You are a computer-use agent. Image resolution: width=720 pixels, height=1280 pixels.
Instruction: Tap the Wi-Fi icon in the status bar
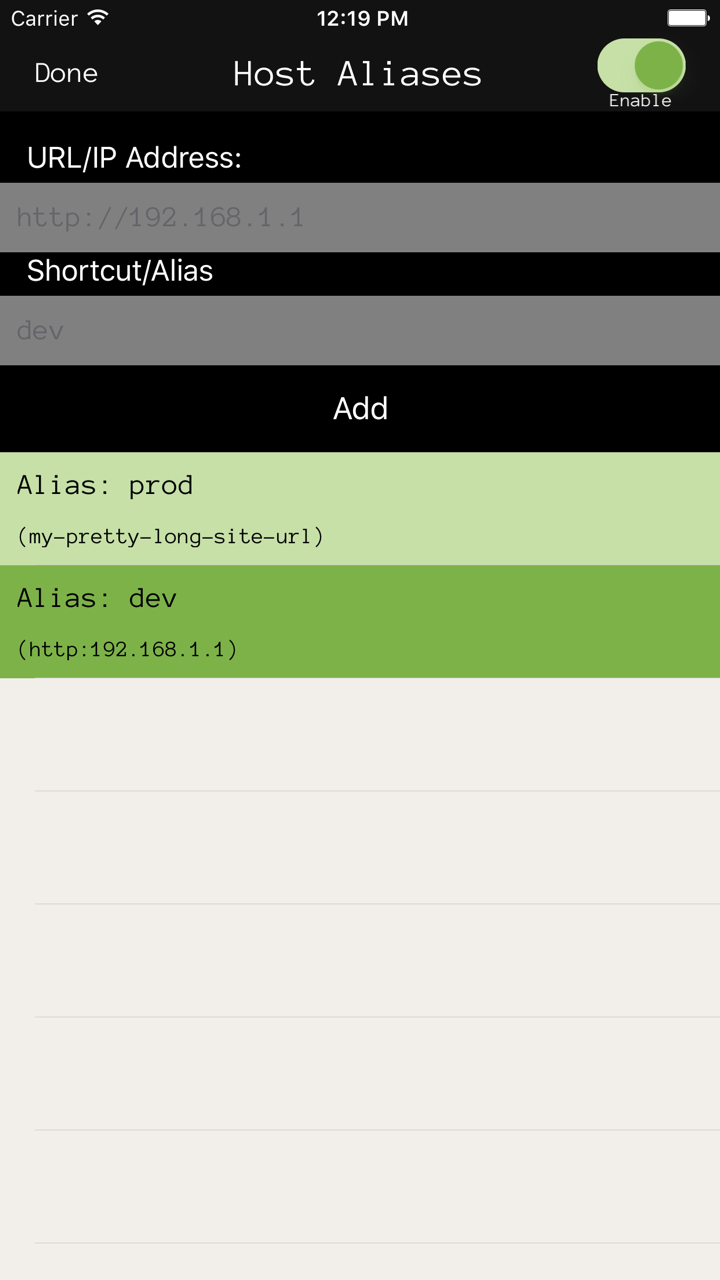click(x=96, y=17)
